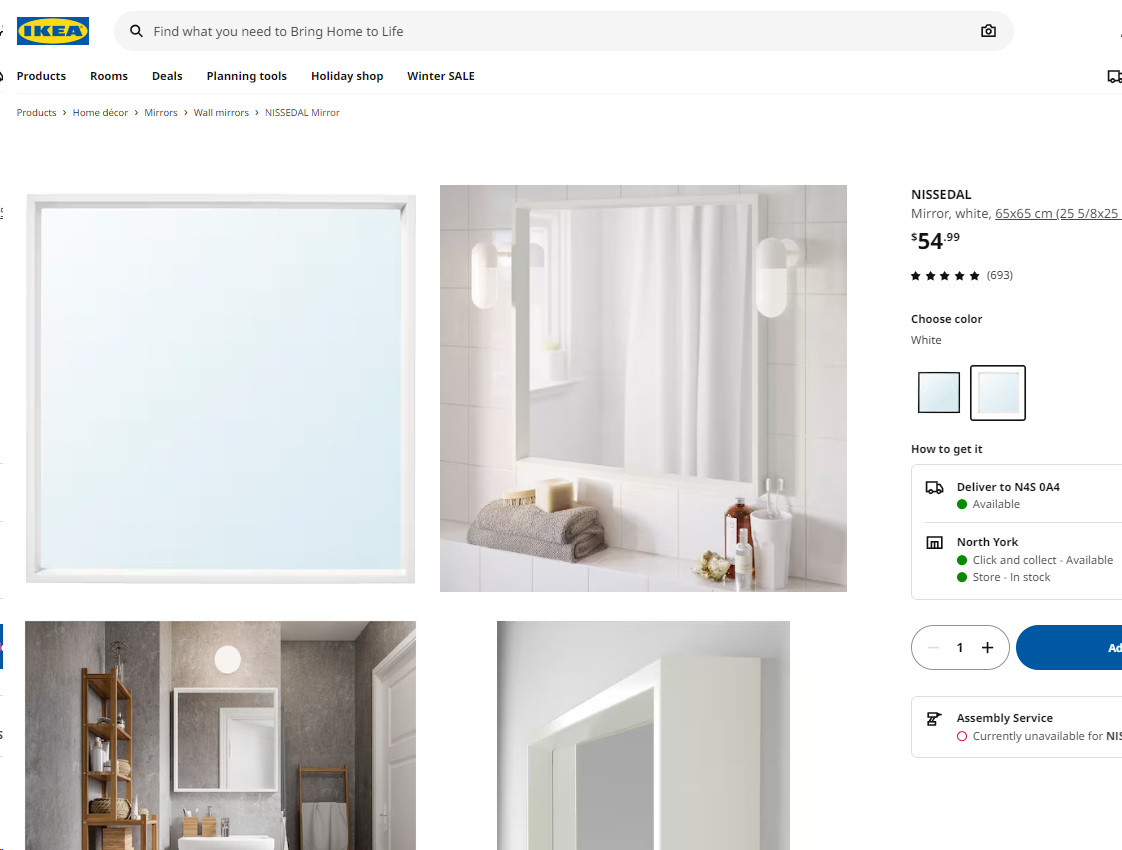This screenshot has height=850, width=1122.
Task: Click the search magnifier icon
Action: pyautogui.click(x=136, y=31)
